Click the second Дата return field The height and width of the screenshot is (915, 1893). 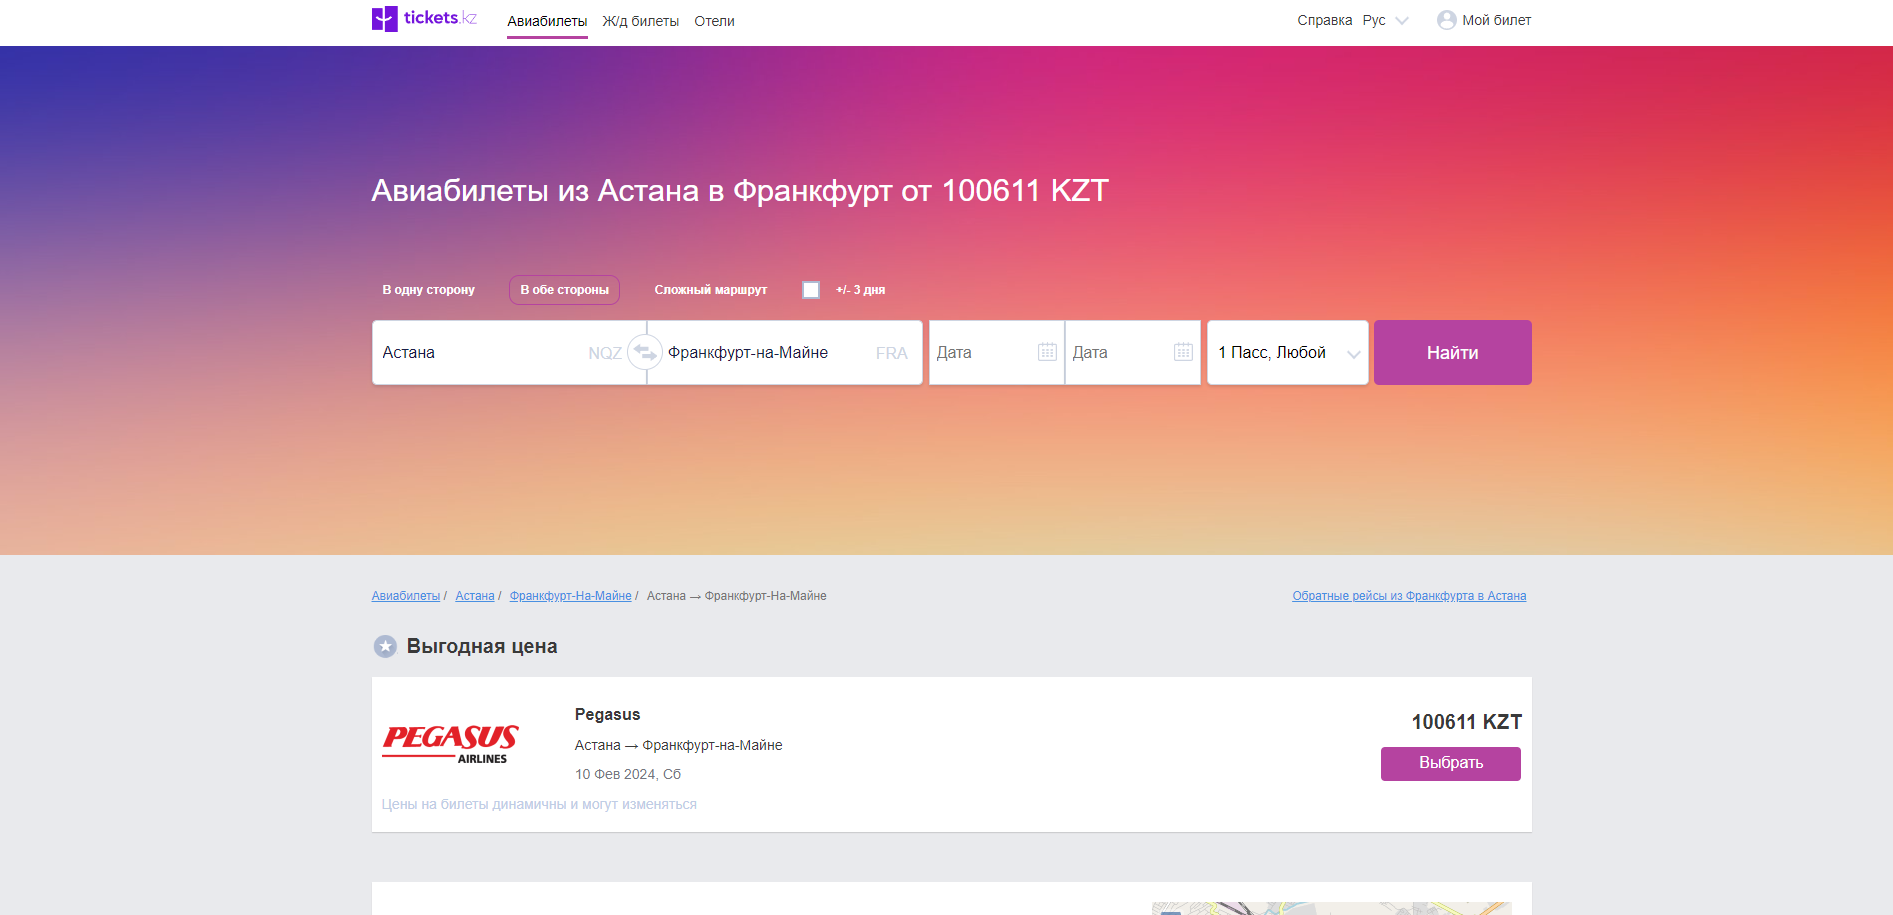tap(1132, 352)
